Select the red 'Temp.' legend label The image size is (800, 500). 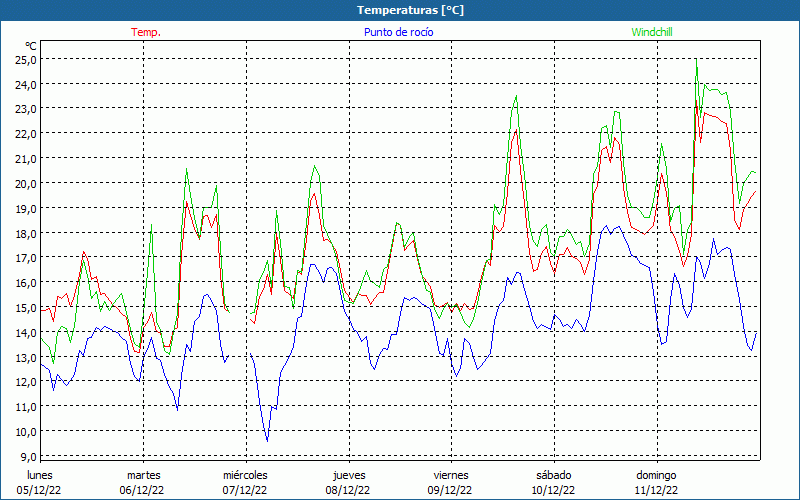pyautogui.click(x=146, y=32)
